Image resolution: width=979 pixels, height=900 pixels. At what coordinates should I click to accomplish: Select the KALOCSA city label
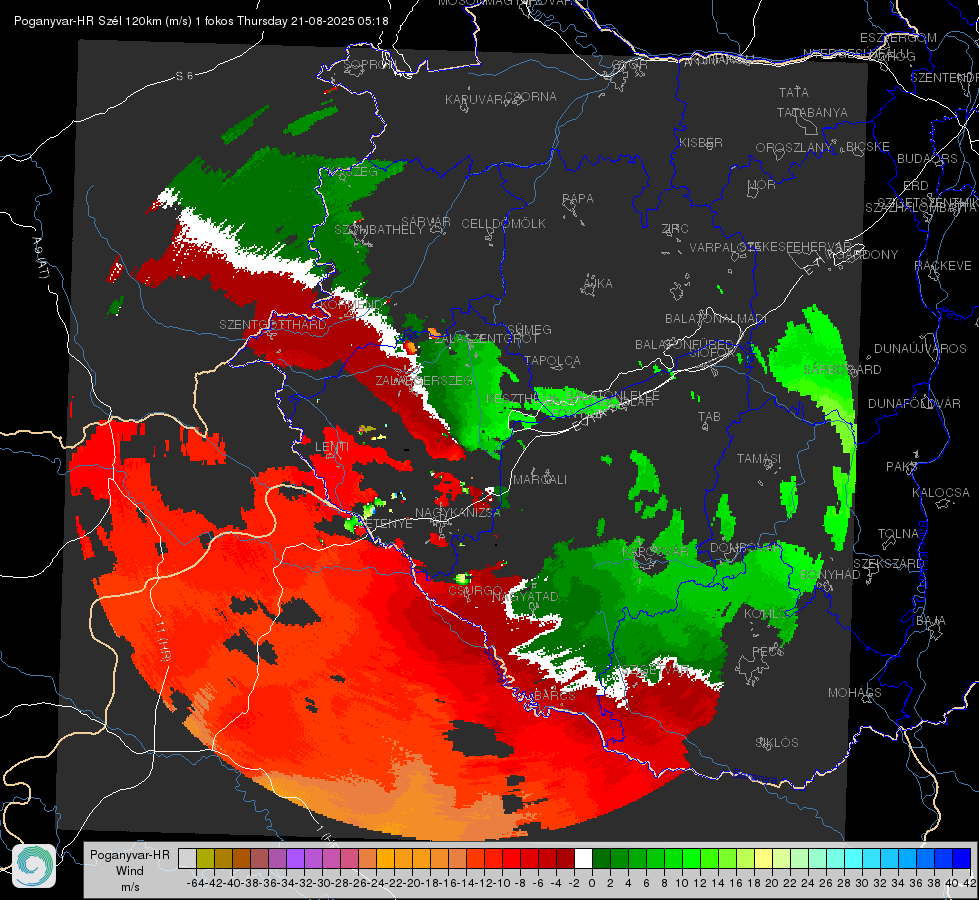pyautogui.click(x=940, y=493)
